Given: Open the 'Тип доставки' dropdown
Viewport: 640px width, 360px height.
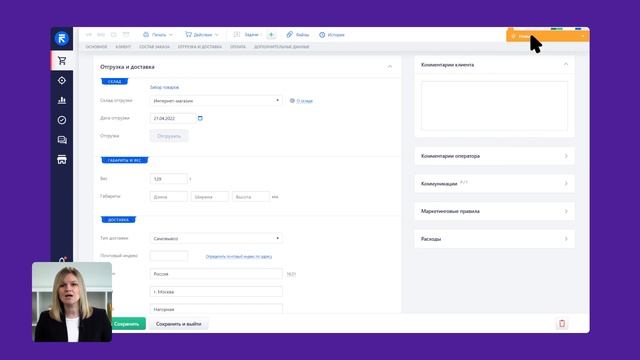Looking at the screenshot, I should tap(216, 238).
